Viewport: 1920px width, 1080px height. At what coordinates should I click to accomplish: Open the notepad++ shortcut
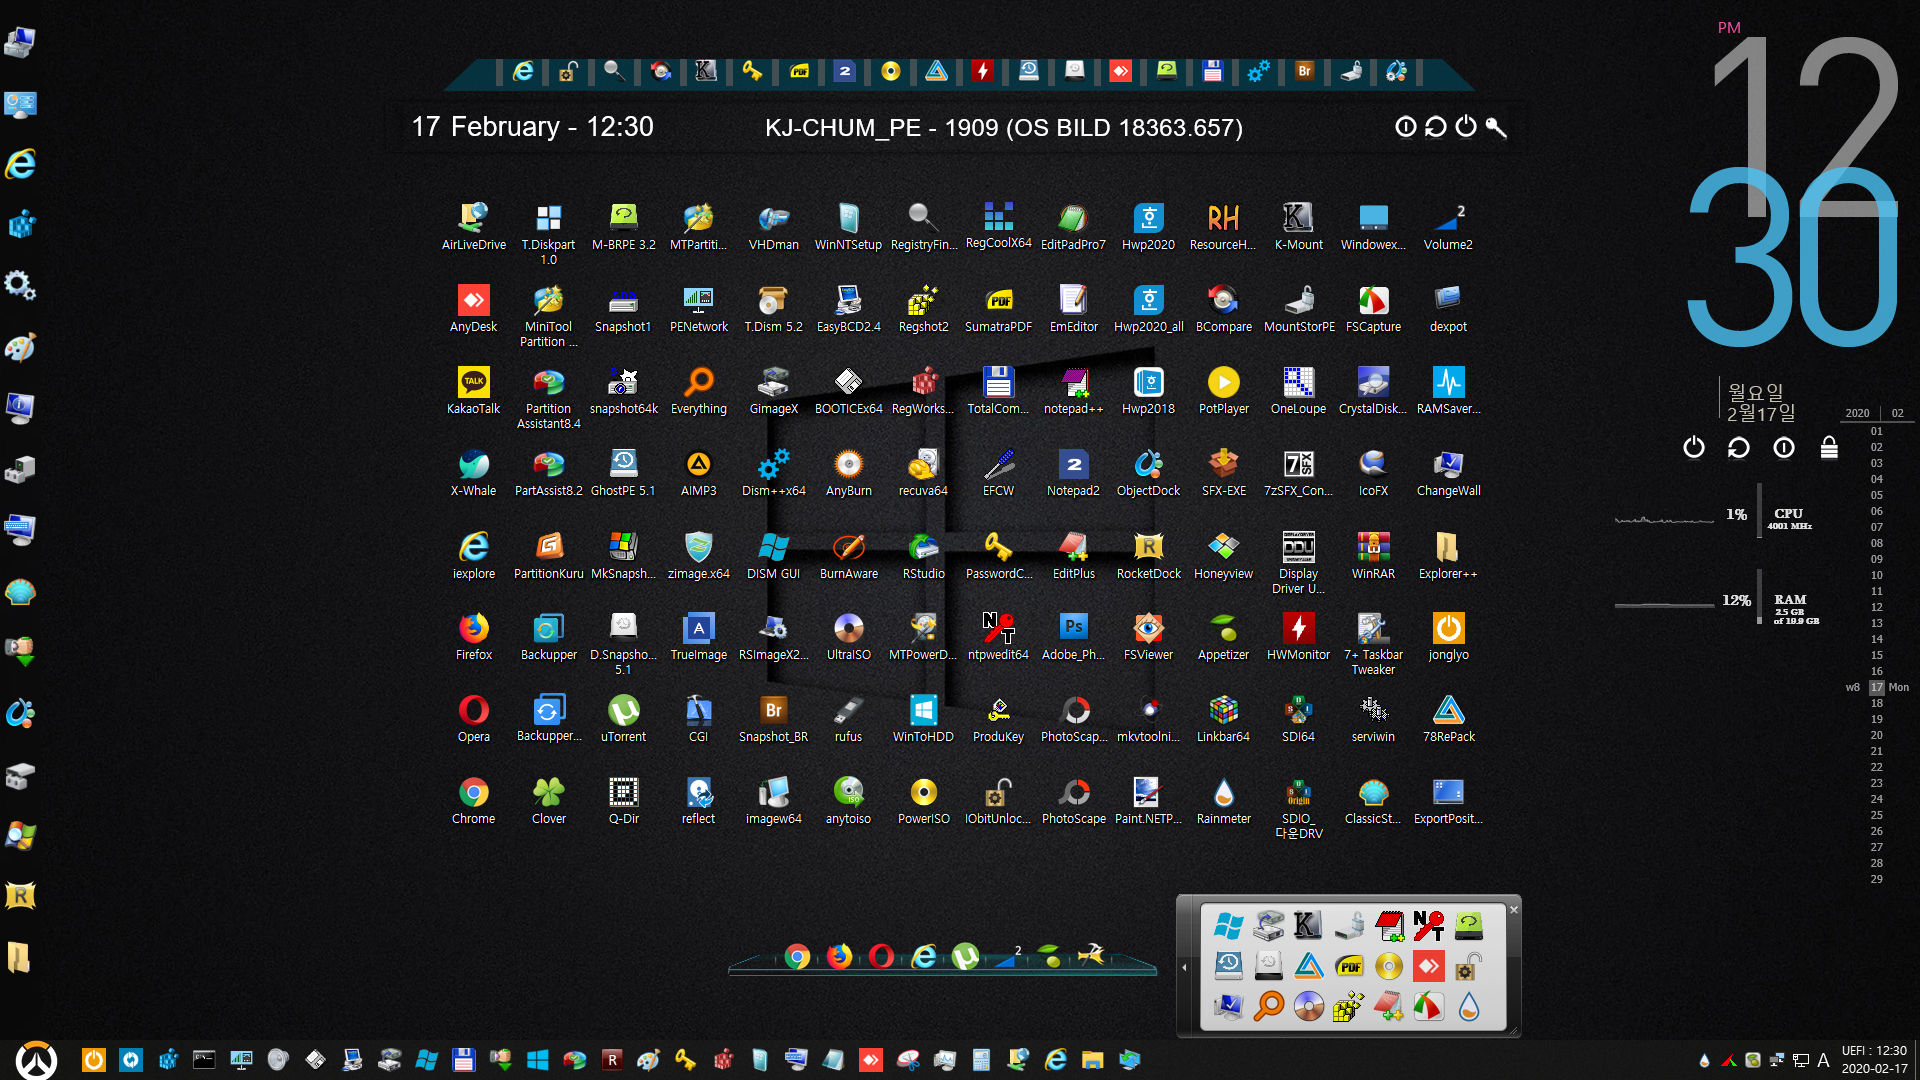[1073, 390]
